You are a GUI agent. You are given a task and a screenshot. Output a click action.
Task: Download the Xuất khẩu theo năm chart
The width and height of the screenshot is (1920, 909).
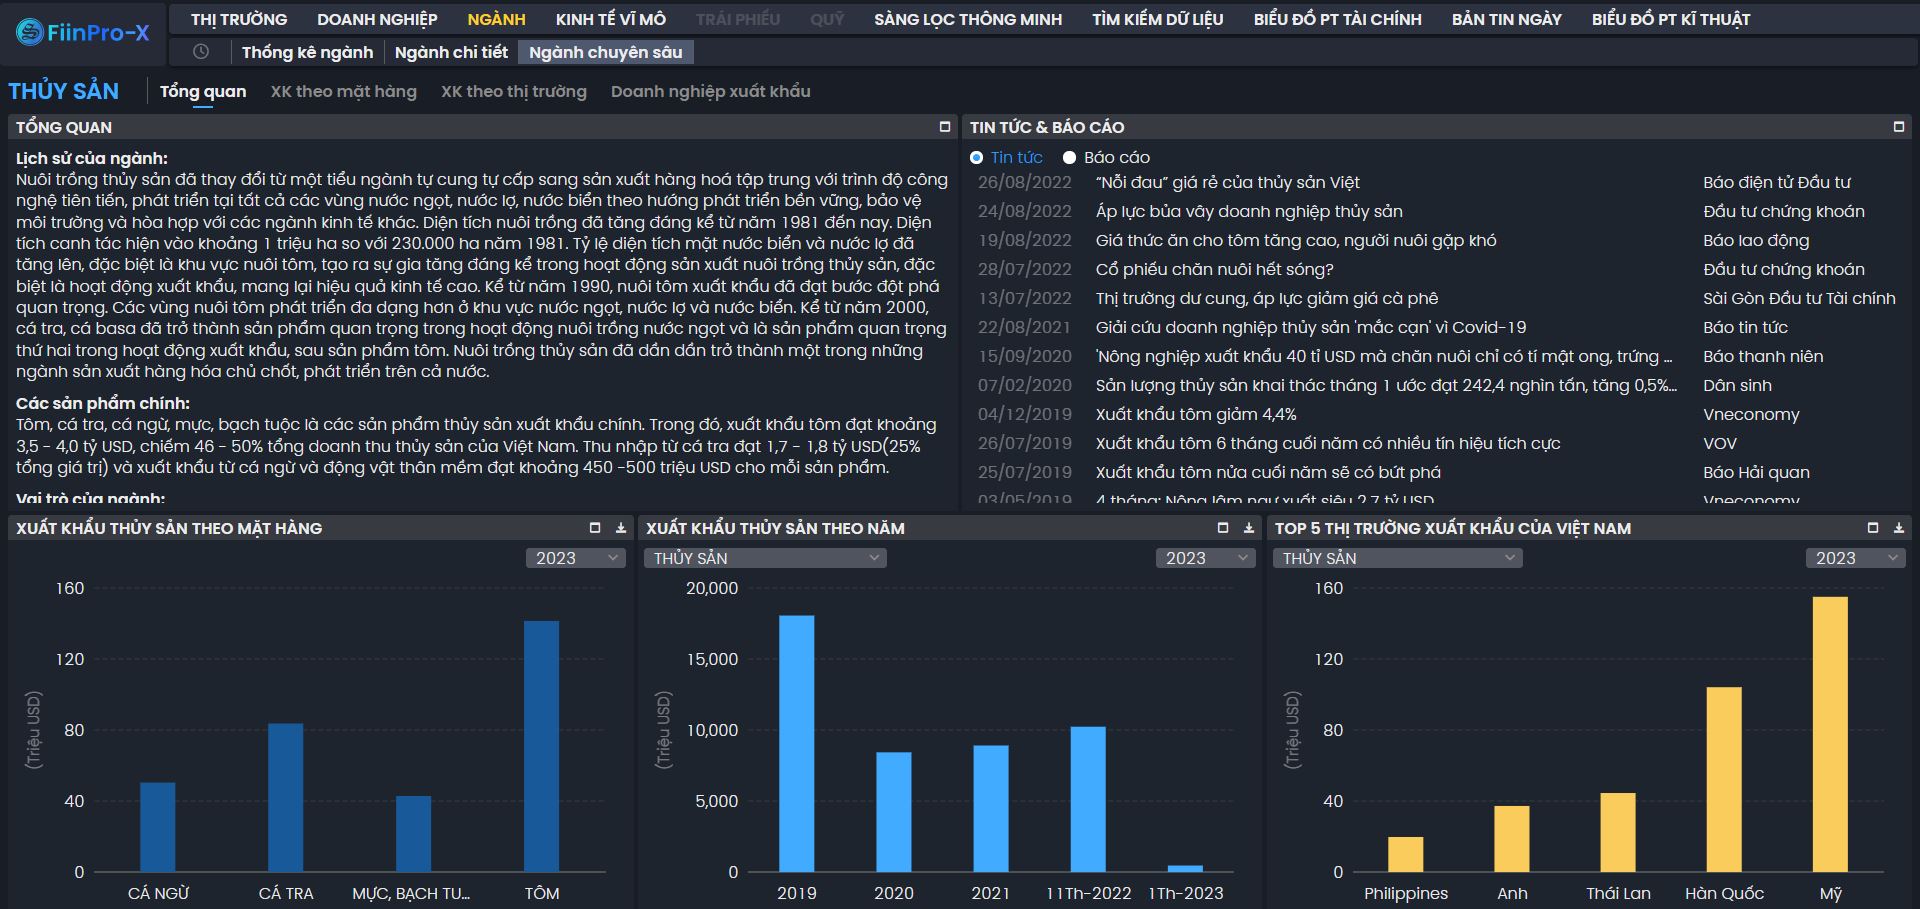coord(1248,528)
